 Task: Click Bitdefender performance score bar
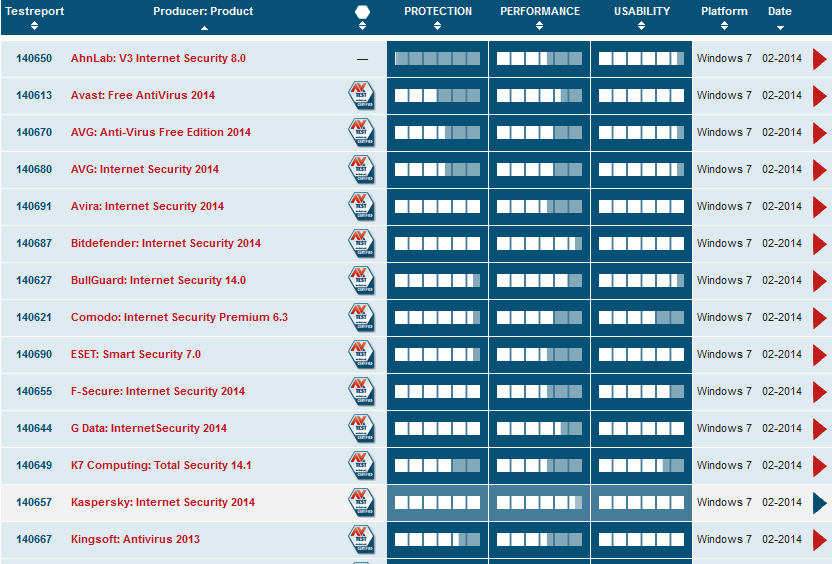click(x=539, y=244)
